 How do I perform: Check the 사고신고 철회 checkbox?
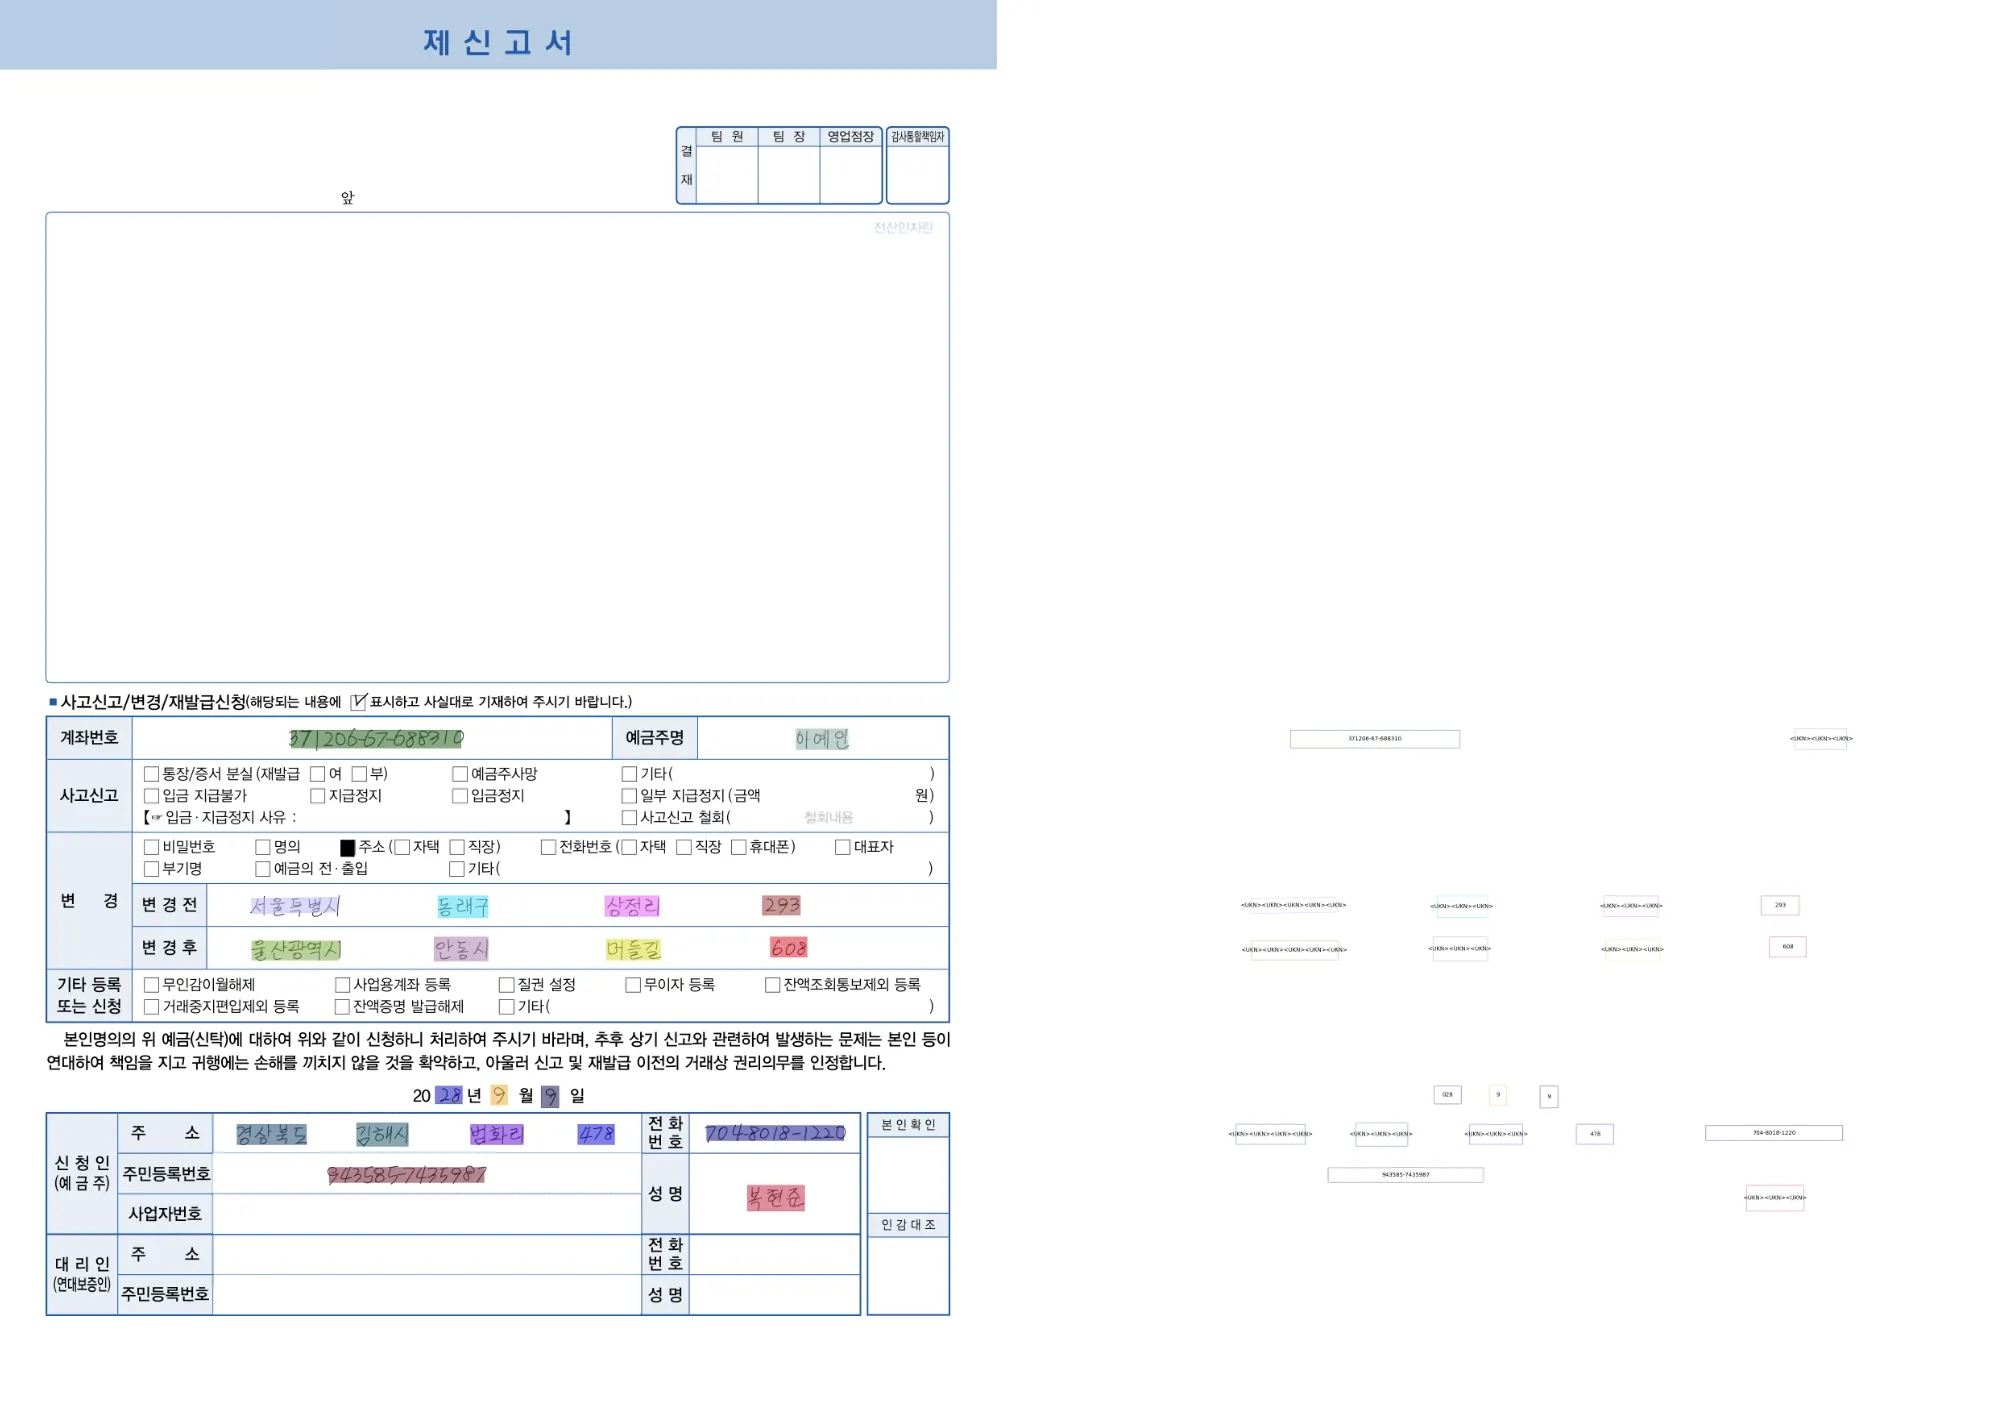[629, 817]
